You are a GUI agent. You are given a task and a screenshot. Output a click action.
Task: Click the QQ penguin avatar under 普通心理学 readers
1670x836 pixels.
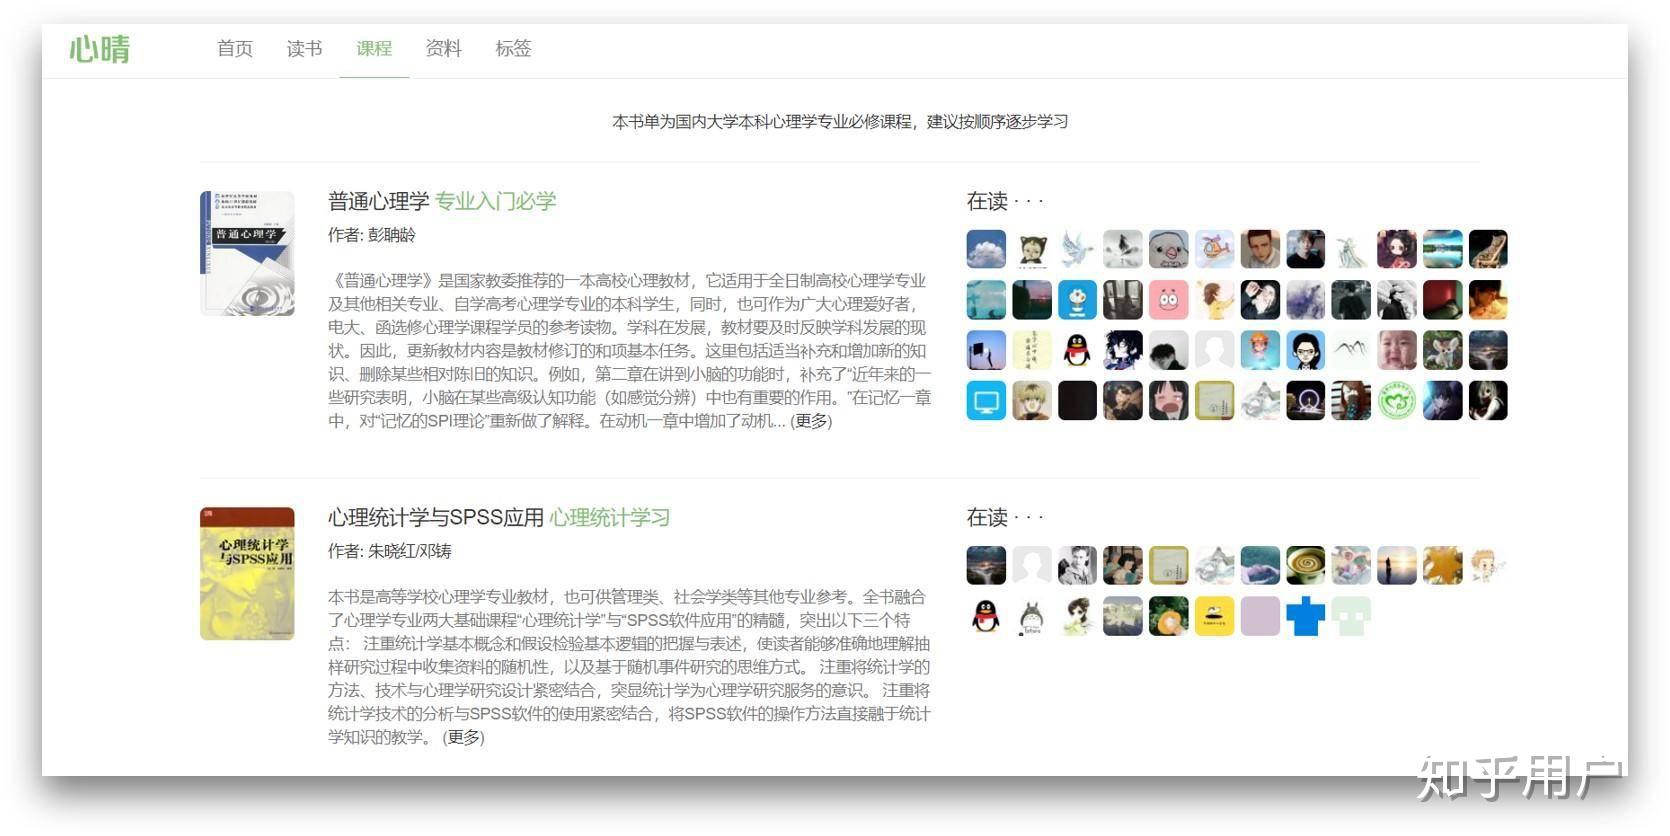[x=1077, y=350]
